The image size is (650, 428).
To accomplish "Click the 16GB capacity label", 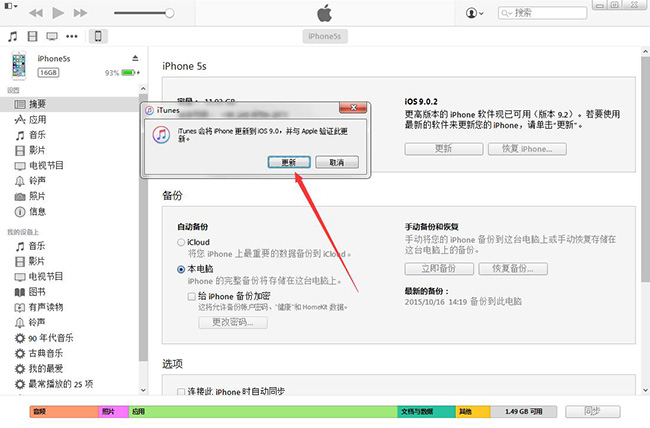I will 49,73.
